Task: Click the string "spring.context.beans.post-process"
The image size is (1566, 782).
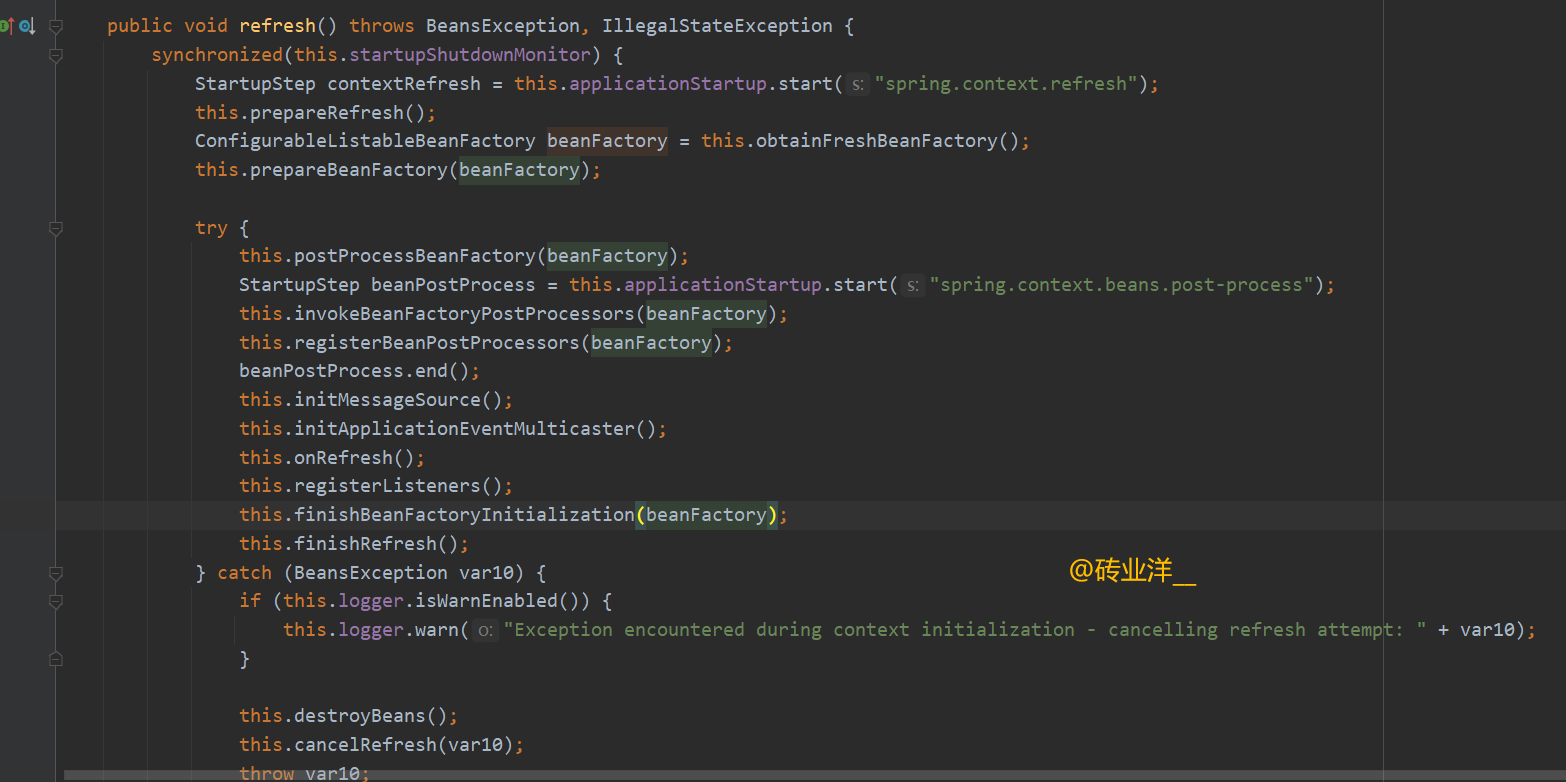Action: [x=1122, y=286]
